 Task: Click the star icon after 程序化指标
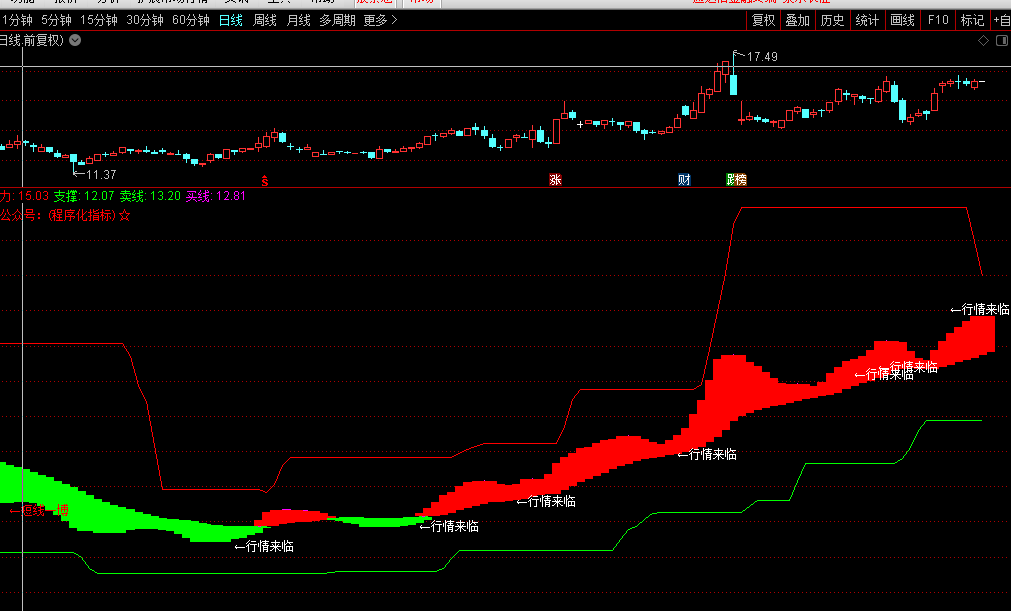pos(125,215)
